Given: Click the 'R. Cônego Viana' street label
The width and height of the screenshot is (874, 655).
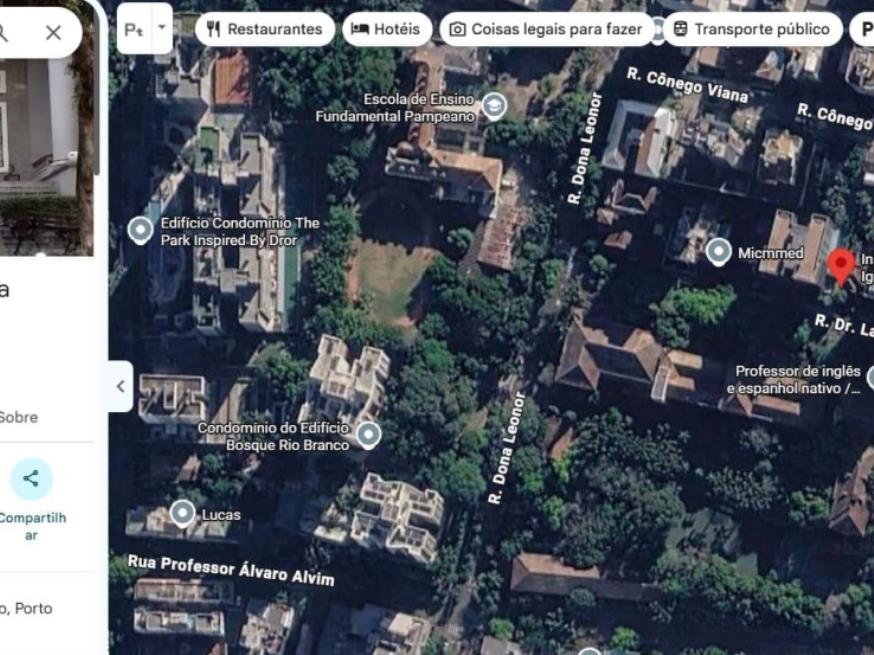Looking at the screenshot, I should click(687, 85).
